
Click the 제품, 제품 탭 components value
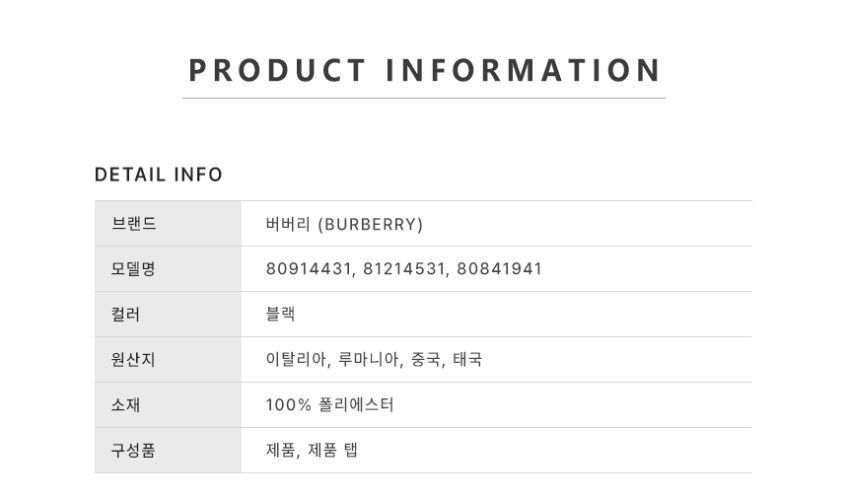312,450
